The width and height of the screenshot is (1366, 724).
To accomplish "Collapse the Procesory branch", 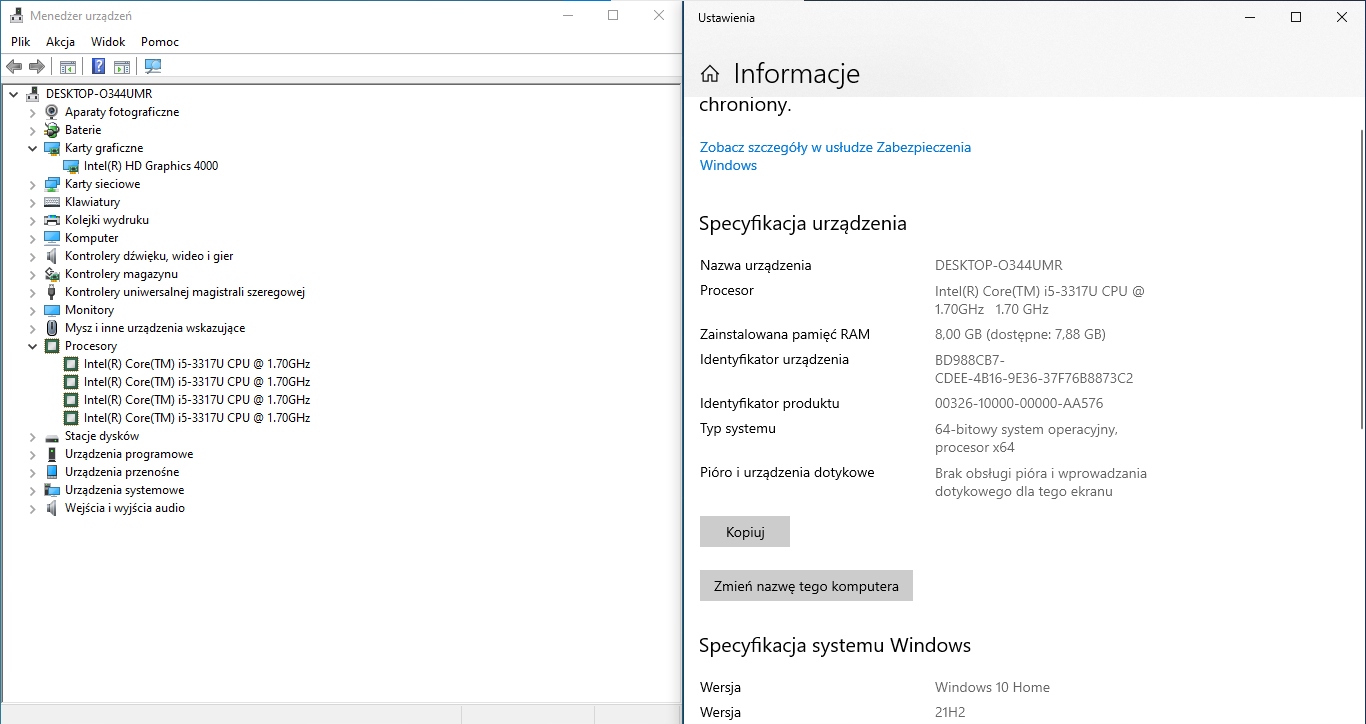I will 32,346.
